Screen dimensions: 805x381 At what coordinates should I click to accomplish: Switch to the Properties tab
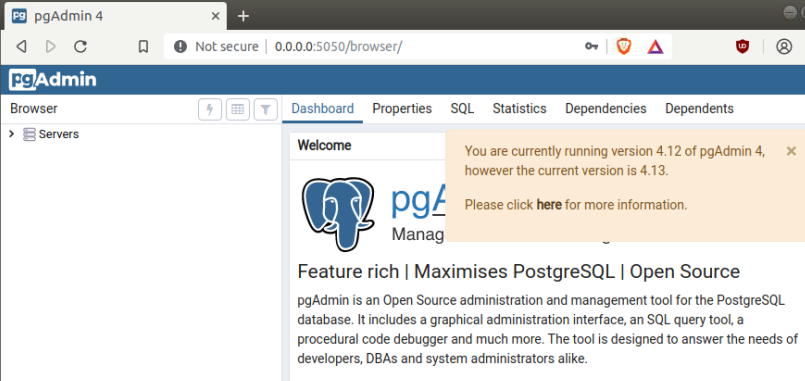[x=402, y=109]
